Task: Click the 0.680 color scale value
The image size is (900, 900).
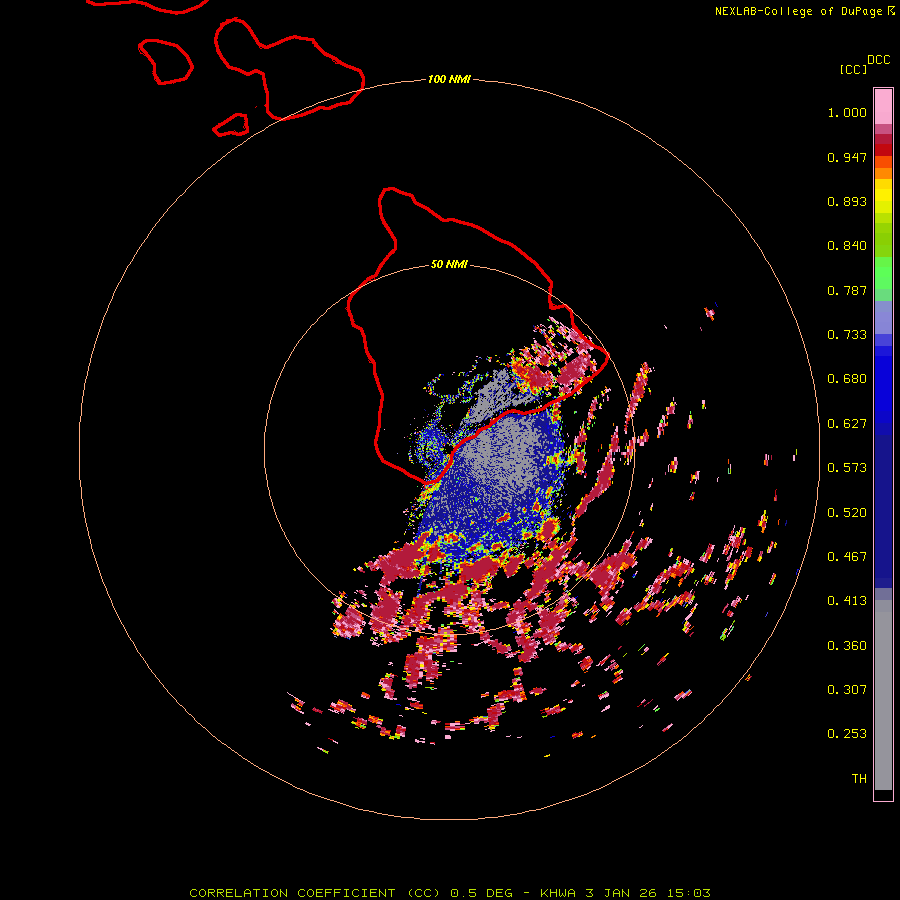Action: pos(847,379)
